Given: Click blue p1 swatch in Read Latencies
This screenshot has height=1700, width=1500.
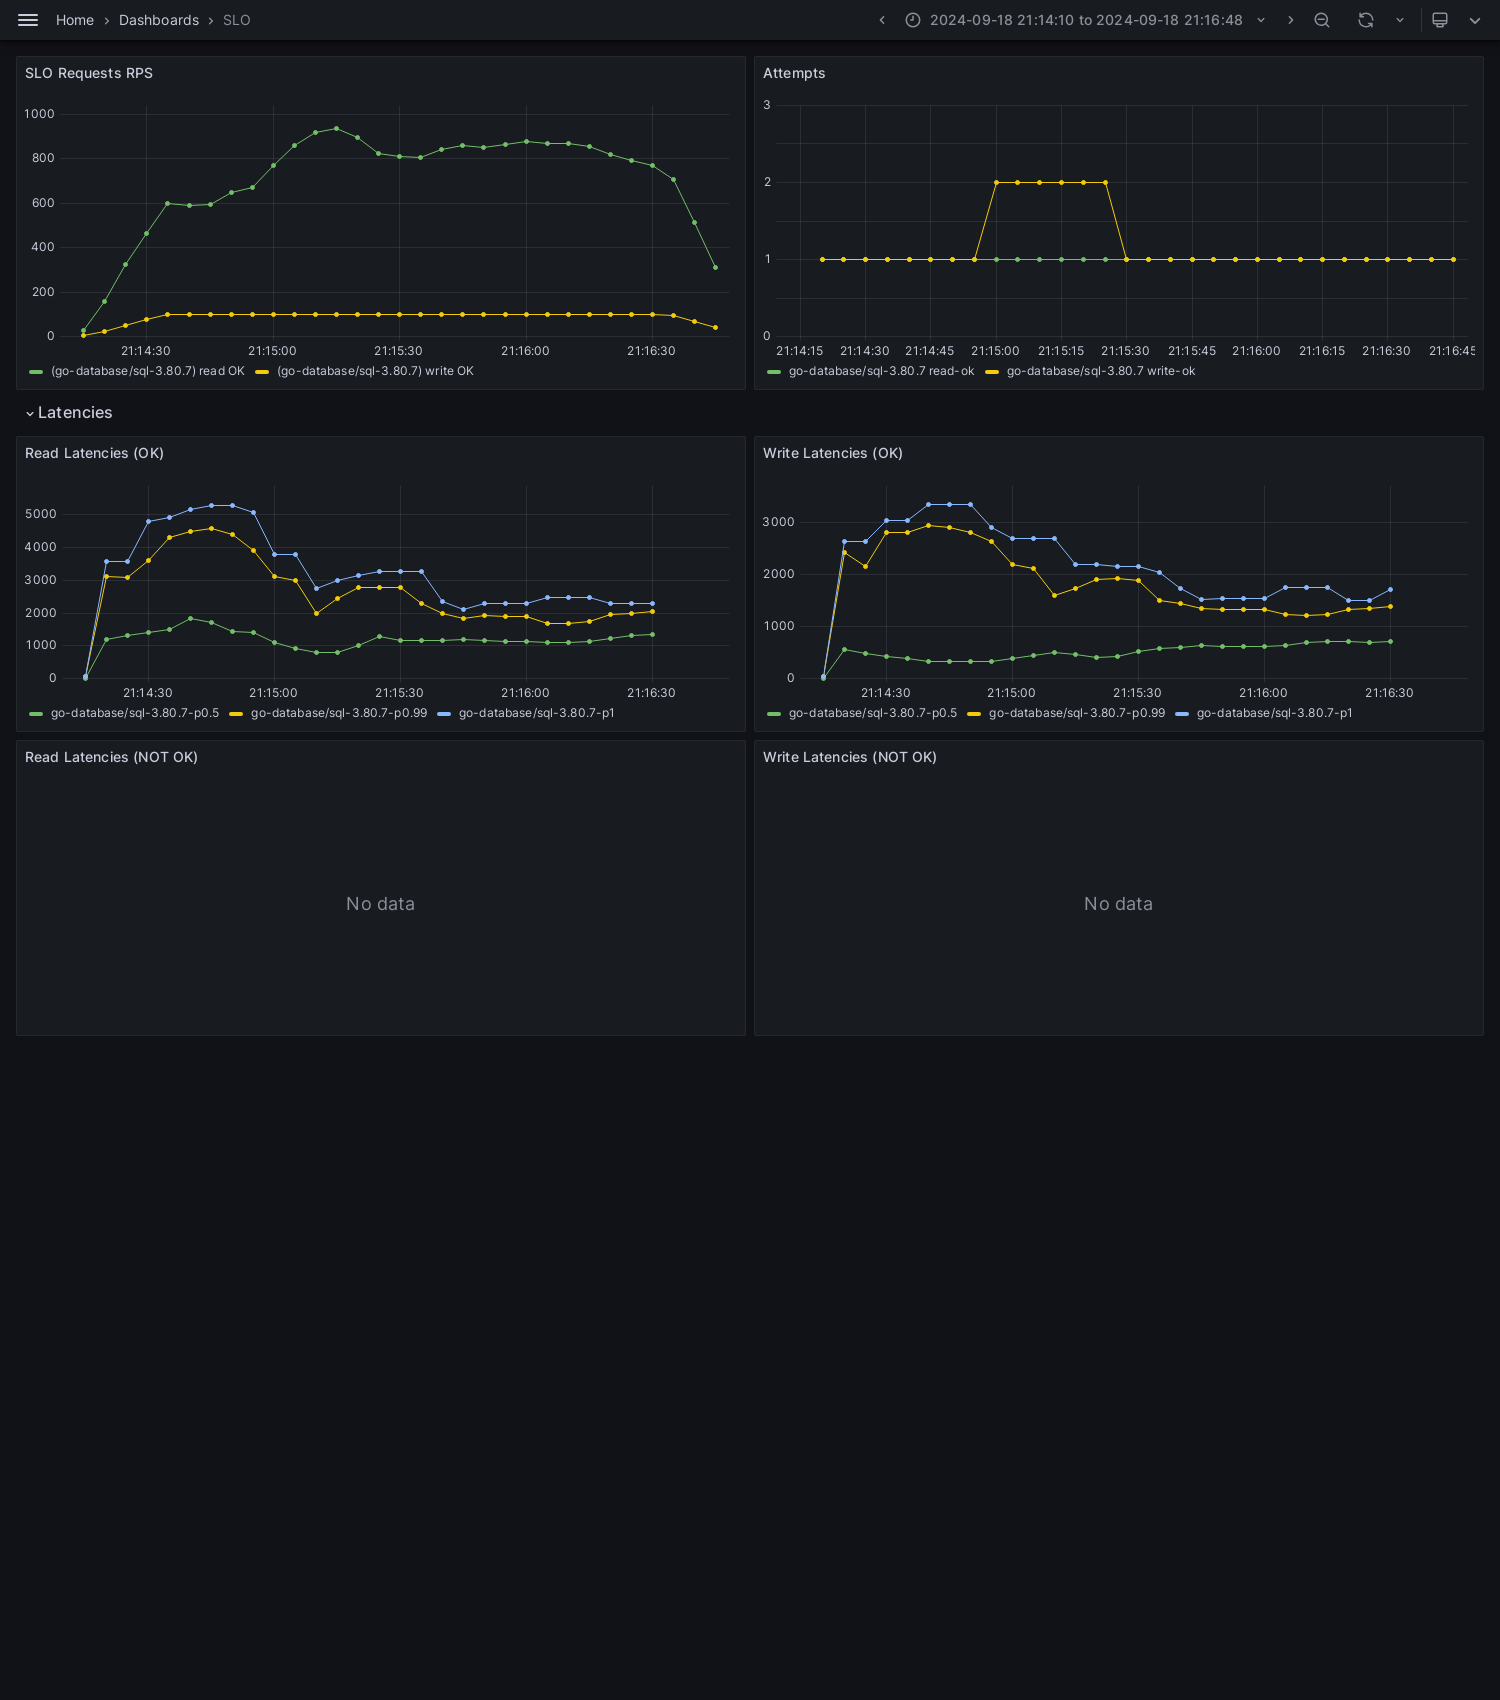Looking at the screenshot, I should [444, 714].
